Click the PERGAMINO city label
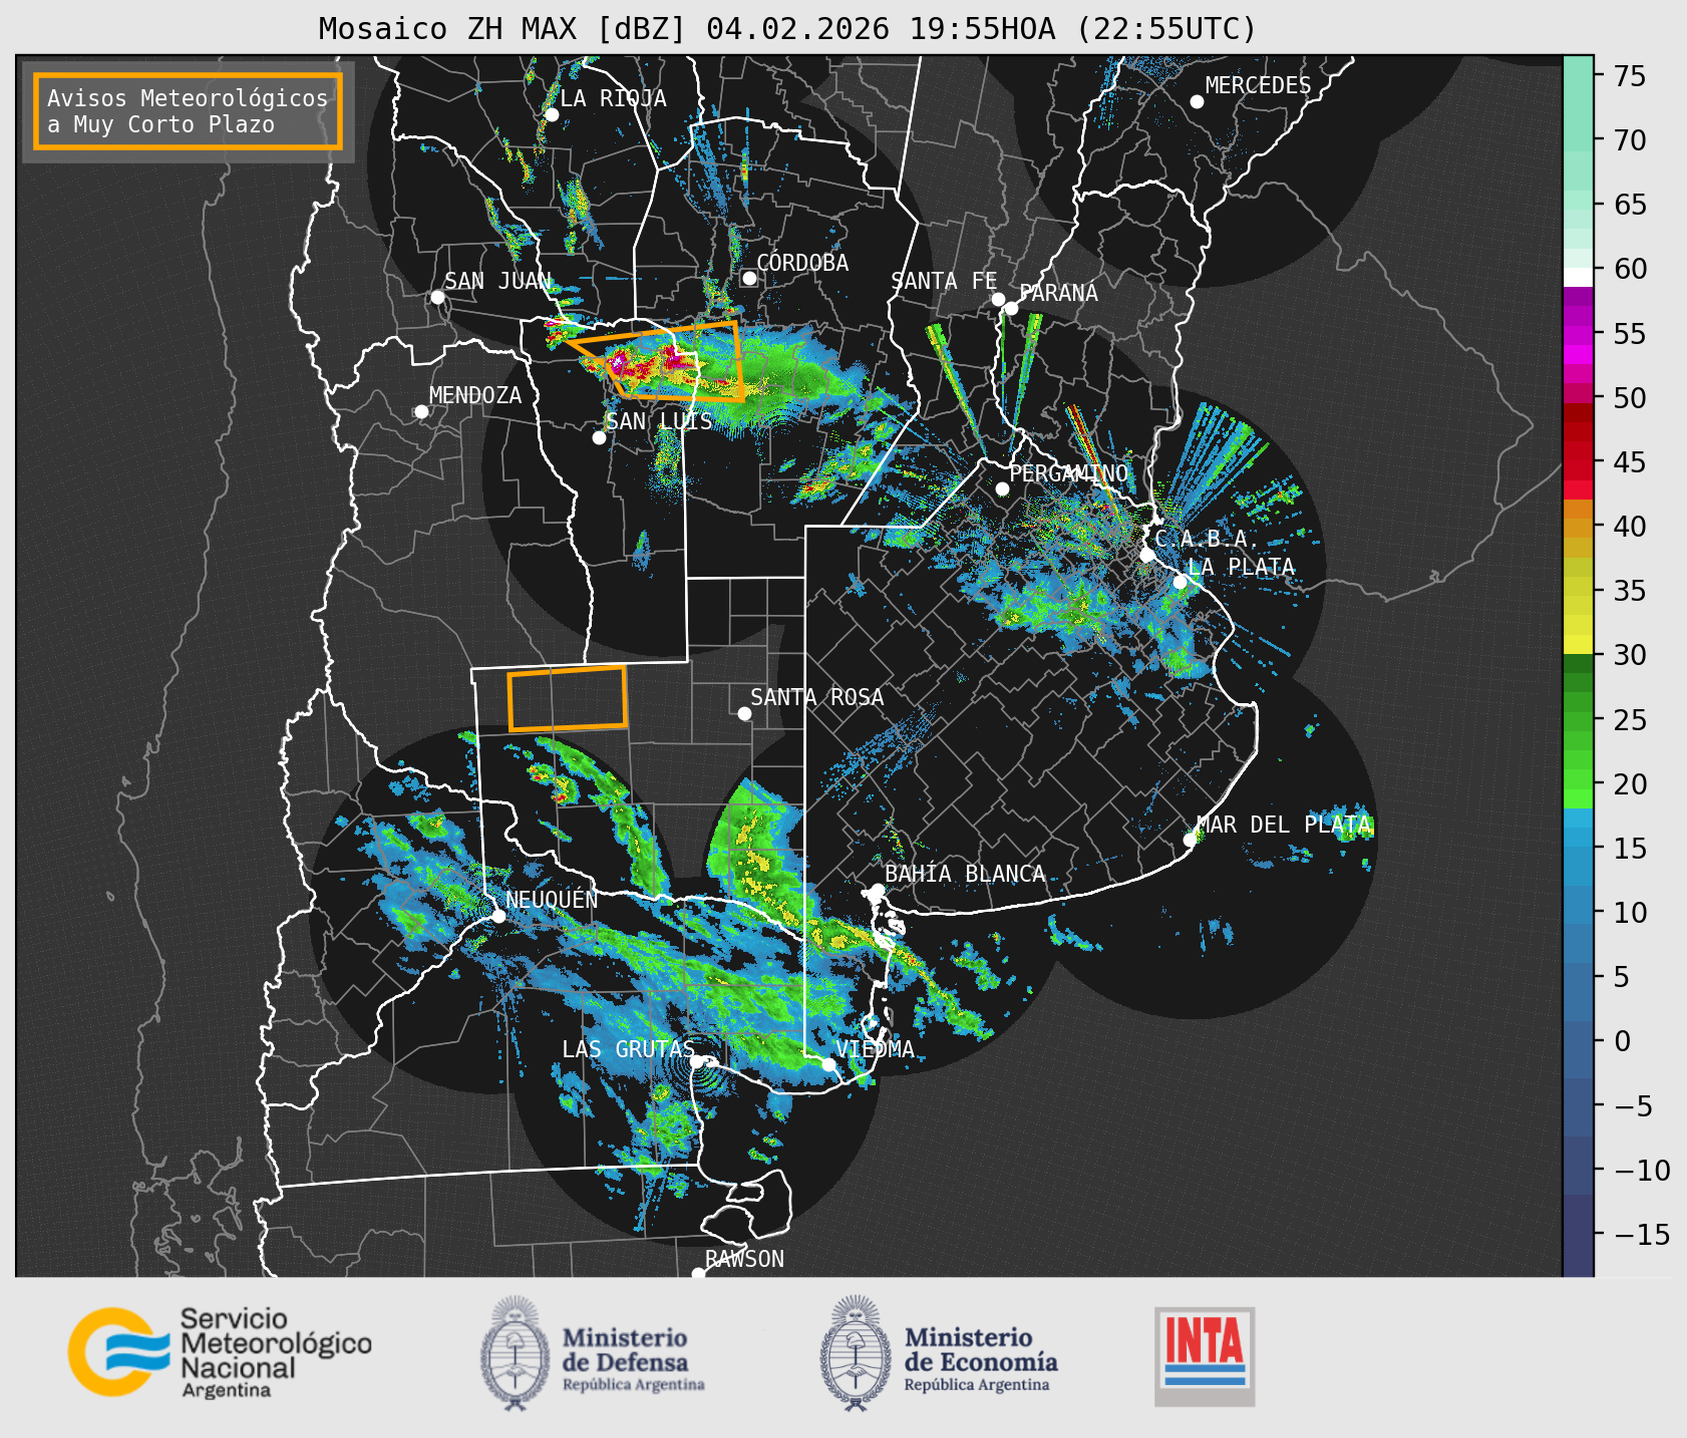The width and height of the screenshot is (1687, 1438). tap(1069, 473)
